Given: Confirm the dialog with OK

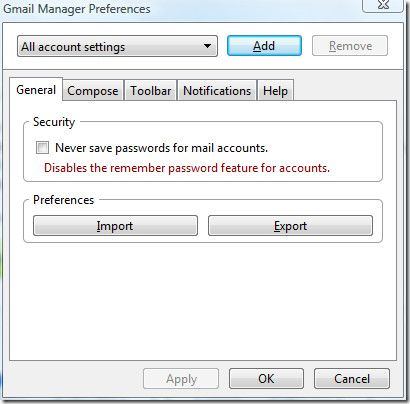Looking at the screenshot, I should click(x=266, y=379).
